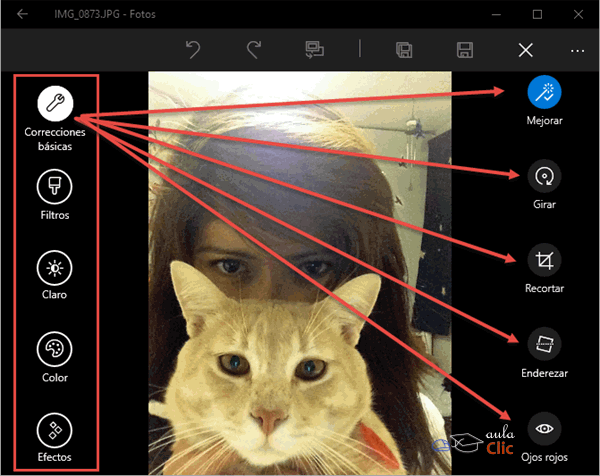Select the Correcciones básicas category
Viewport: 600px width, 476px height.
pos(54,101)
